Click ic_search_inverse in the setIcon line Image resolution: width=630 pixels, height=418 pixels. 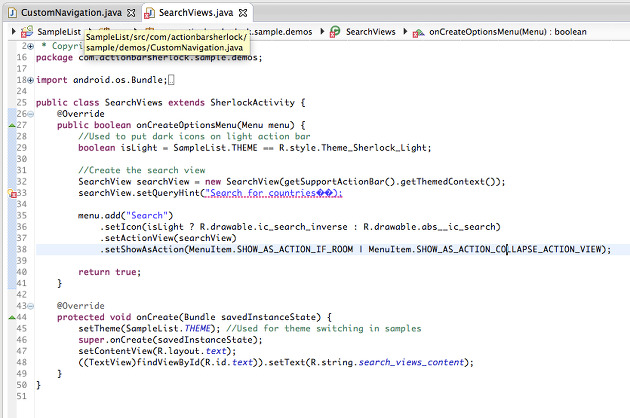pos(302,227)
